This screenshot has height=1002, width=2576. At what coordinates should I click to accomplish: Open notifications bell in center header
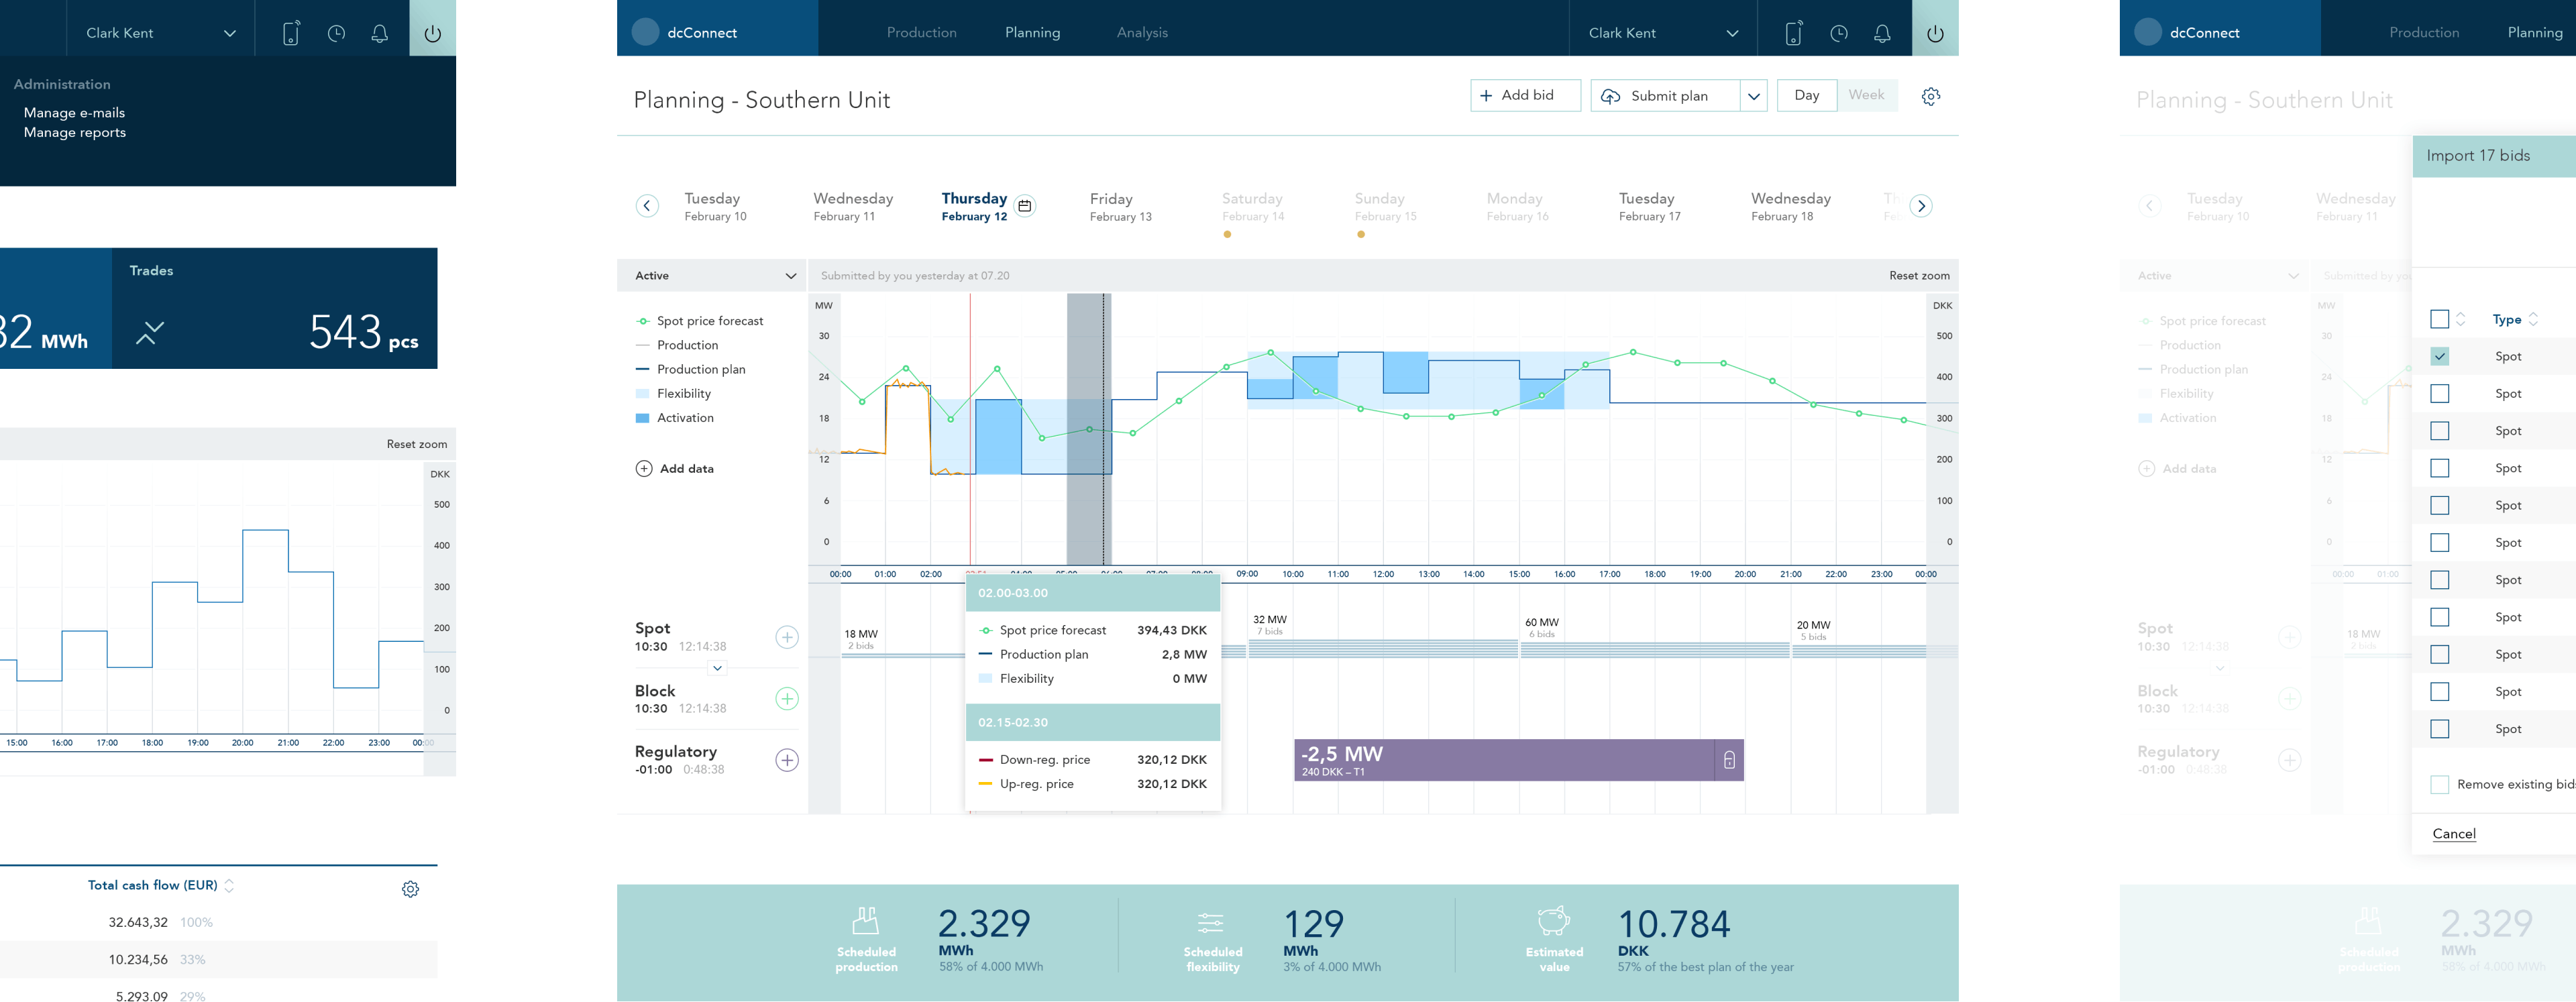point(1882,33)
